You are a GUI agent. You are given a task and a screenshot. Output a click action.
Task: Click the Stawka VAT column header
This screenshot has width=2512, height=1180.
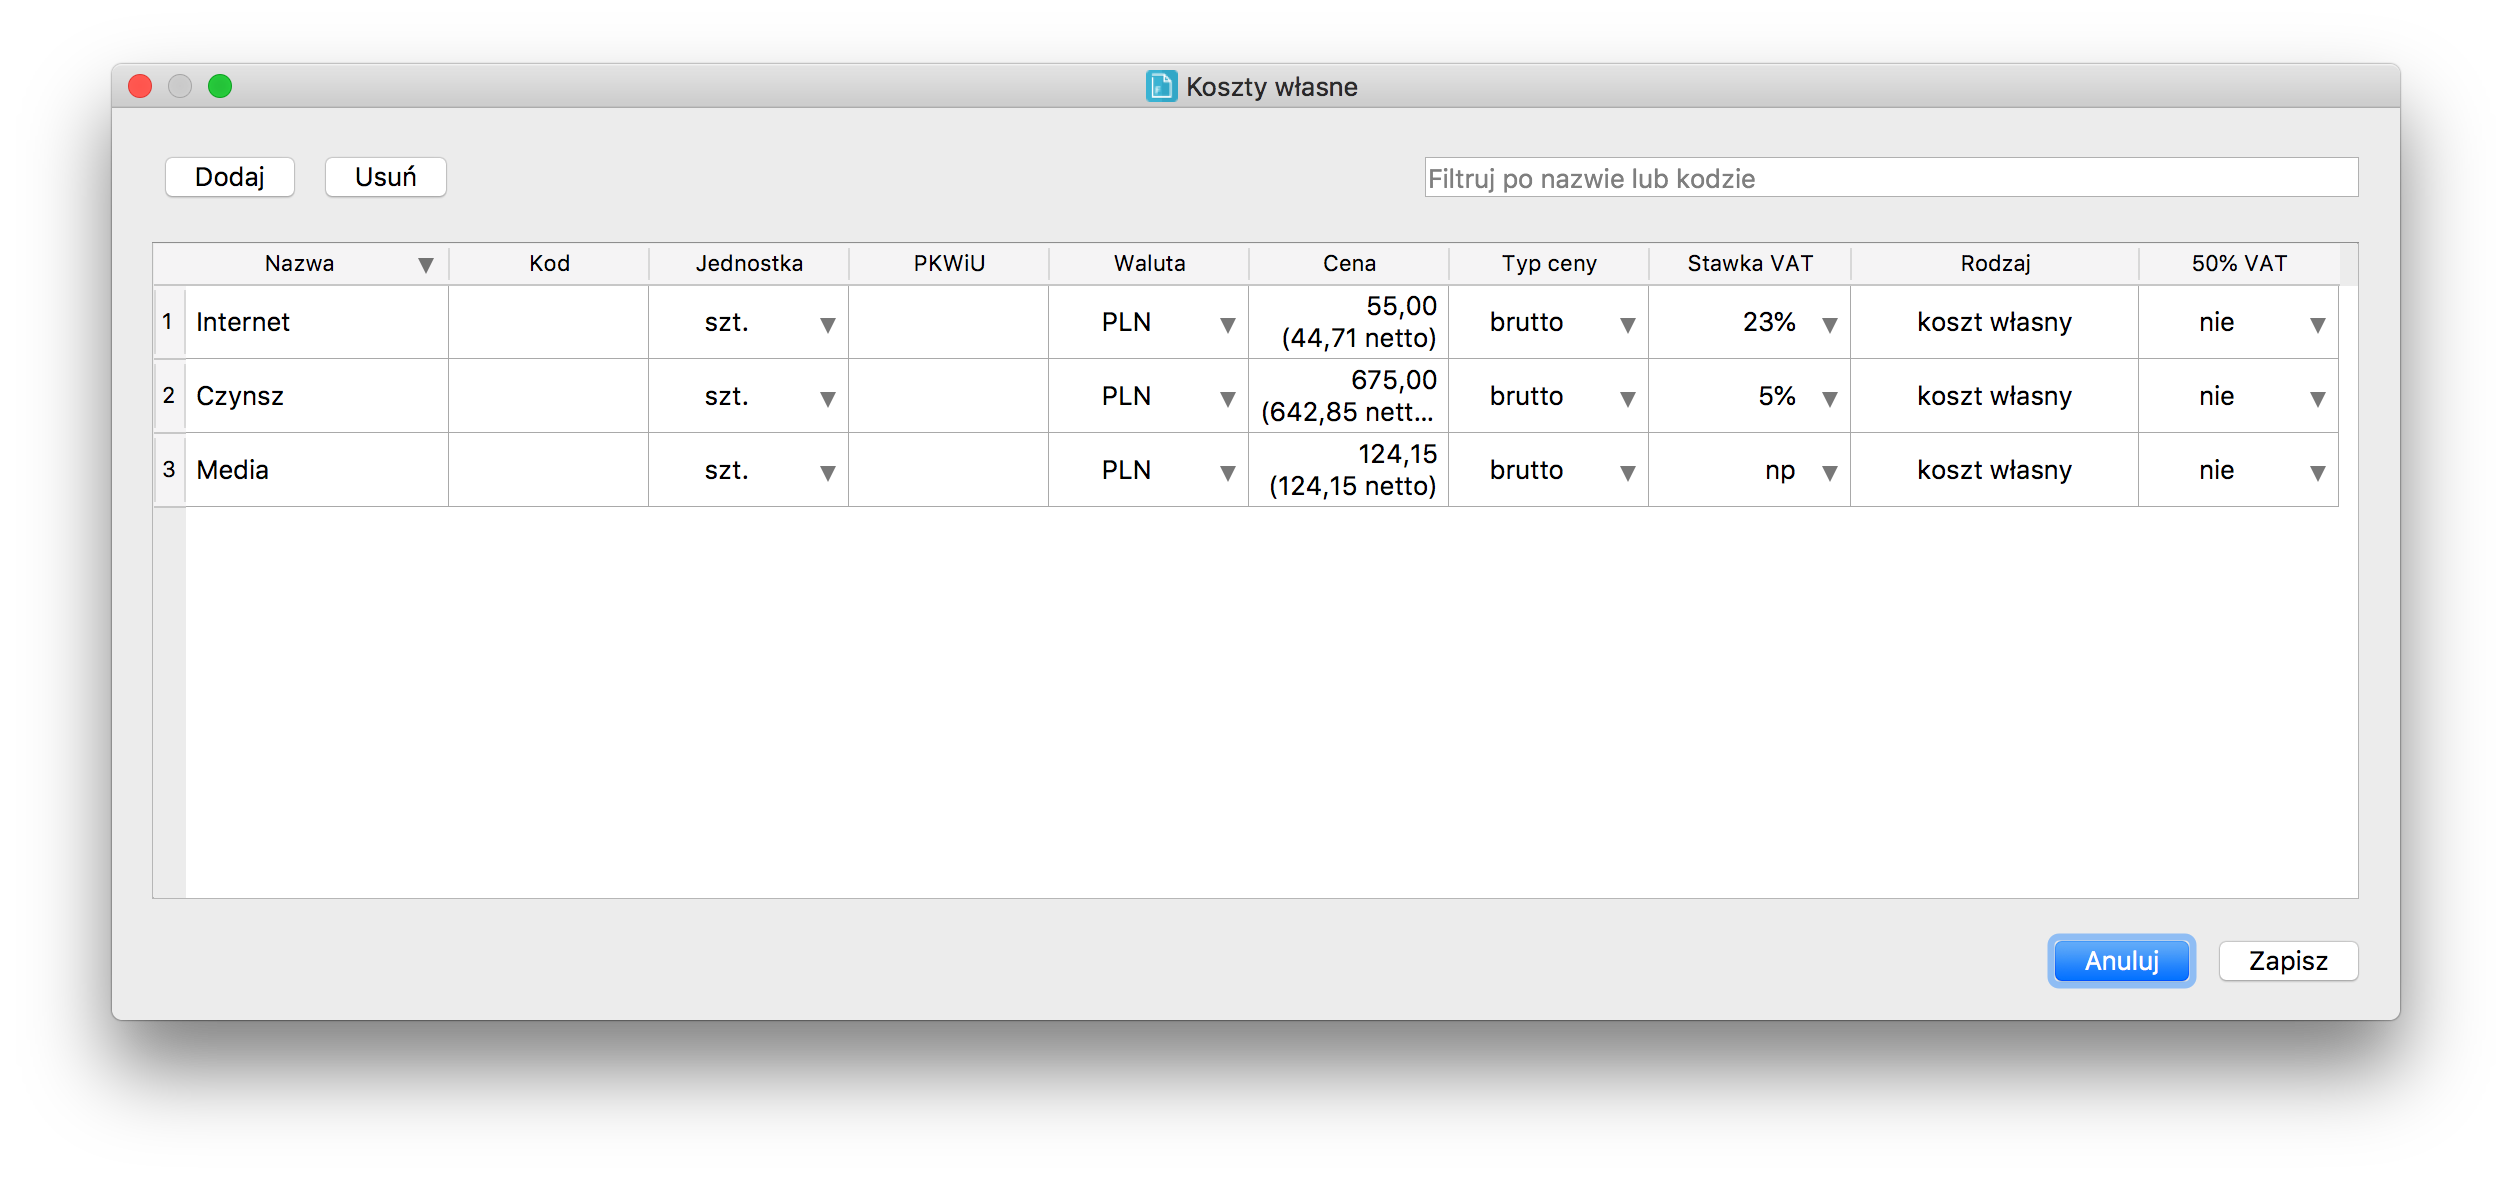1750,264
